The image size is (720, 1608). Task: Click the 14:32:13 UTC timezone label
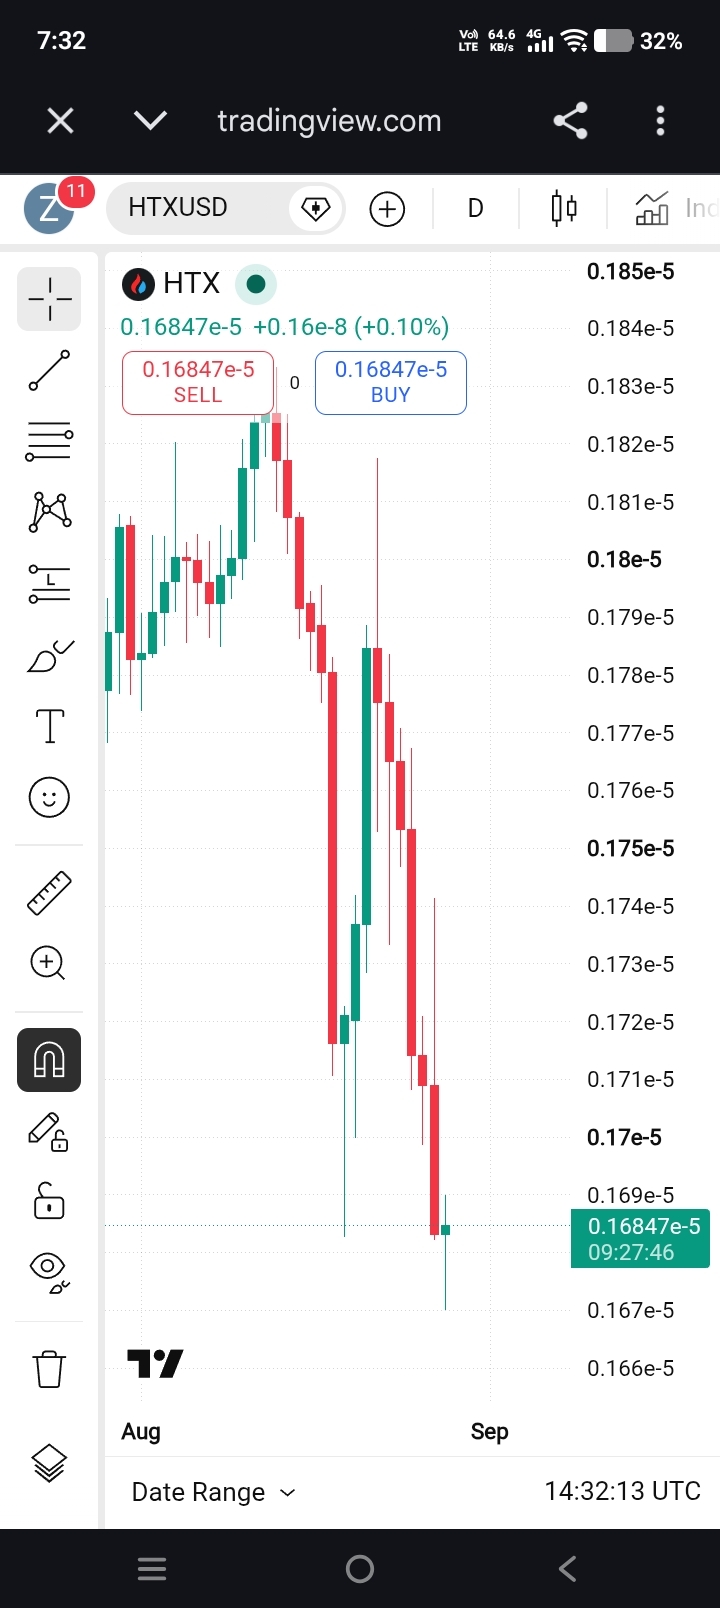(x=622, y=1491)
